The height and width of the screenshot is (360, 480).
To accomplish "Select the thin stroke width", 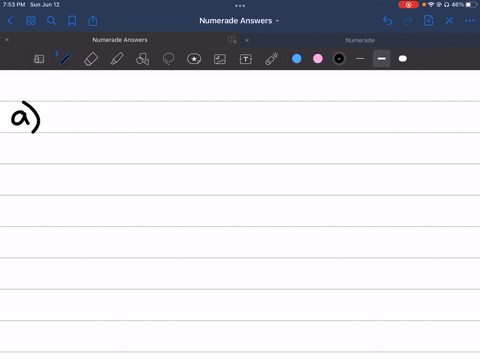I will (360, 59).
